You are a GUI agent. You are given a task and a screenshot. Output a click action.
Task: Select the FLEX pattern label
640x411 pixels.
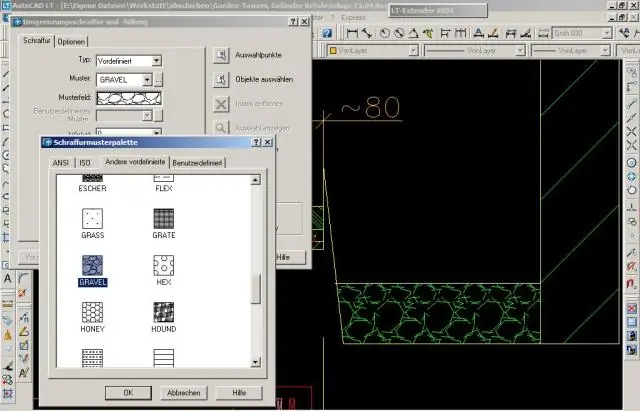pyautogui.click(x=164, y=188)
